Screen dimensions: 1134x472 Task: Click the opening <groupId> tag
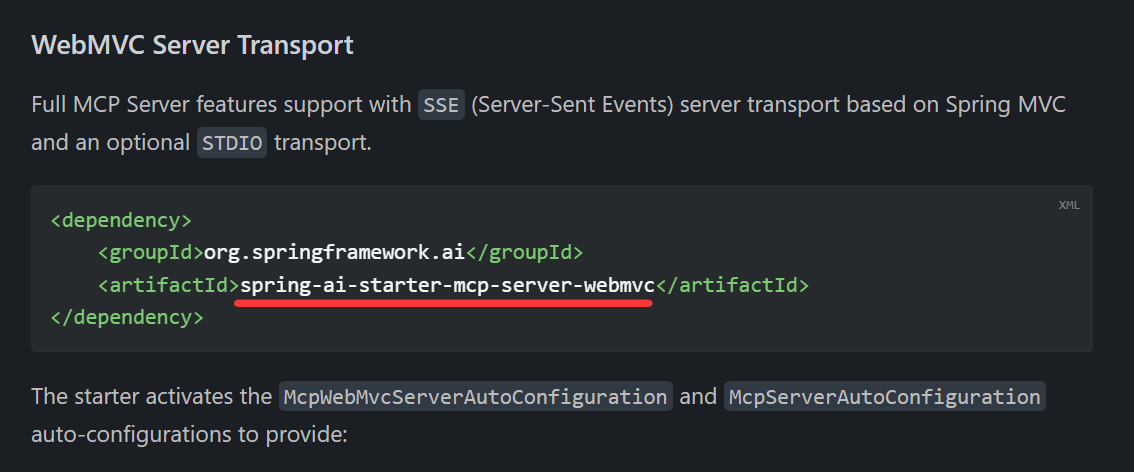click(x=150, y=252)
